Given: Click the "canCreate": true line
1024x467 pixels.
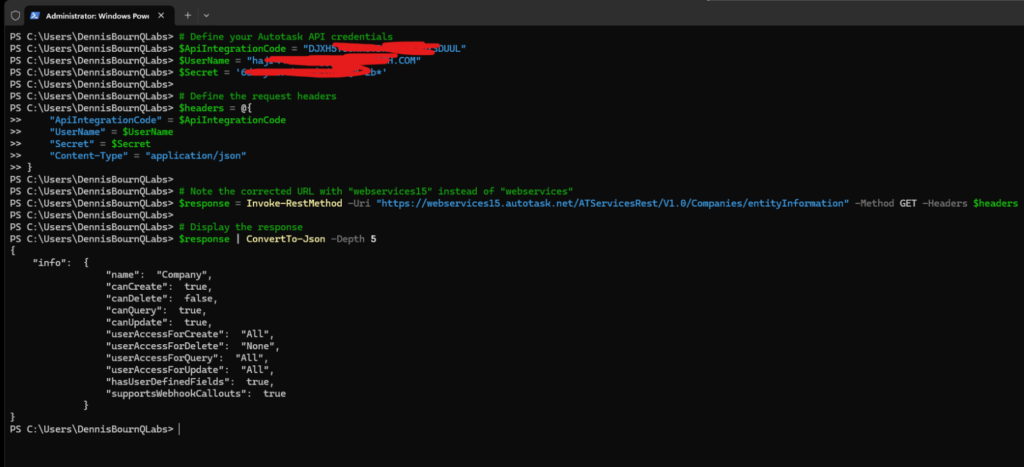Looking at the screenshot, I should 159,287.
